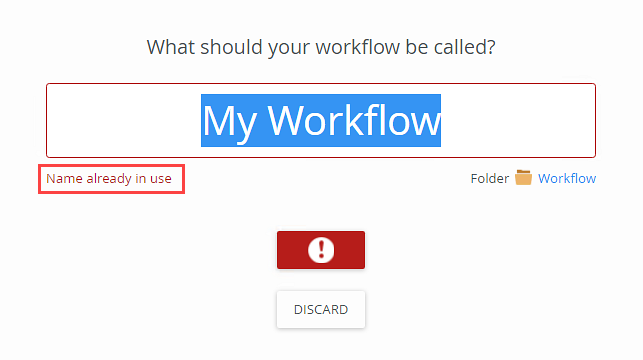Focus the red-bordered name input box
Image resolution: width=643 pixels, height=360 pixels.
[x=321, y=121]
